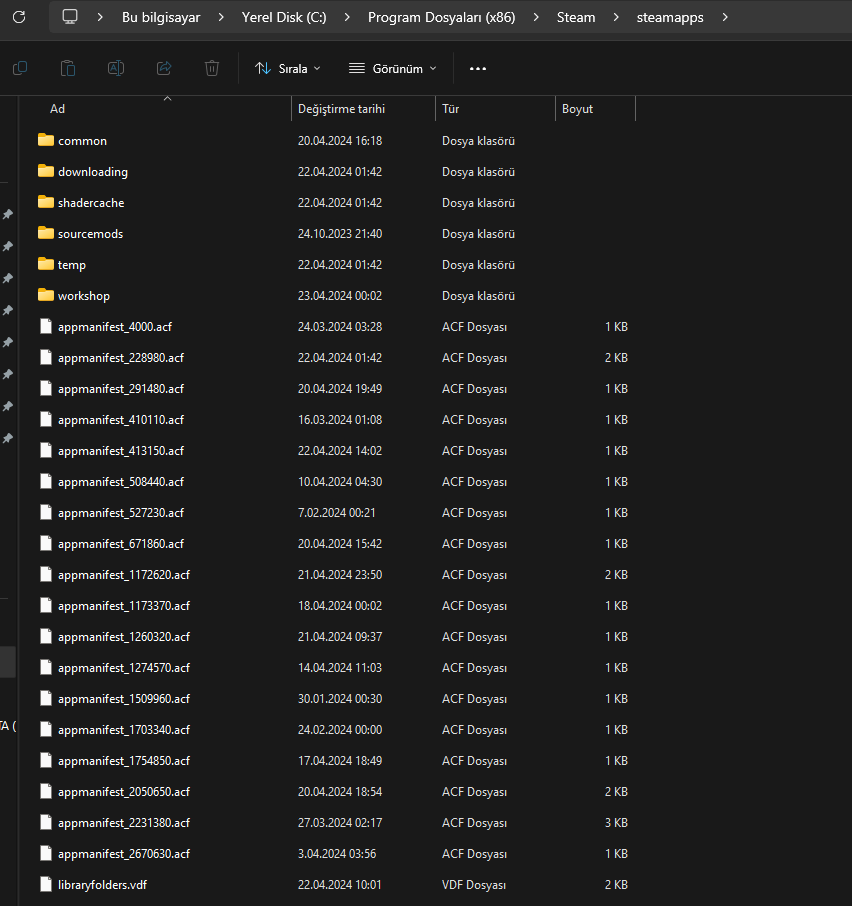The width and height of the screenshot is (852, 906).
Task: Click VDF Dosyası type of libraryfolders.vdf
Action: click(474, 885)
